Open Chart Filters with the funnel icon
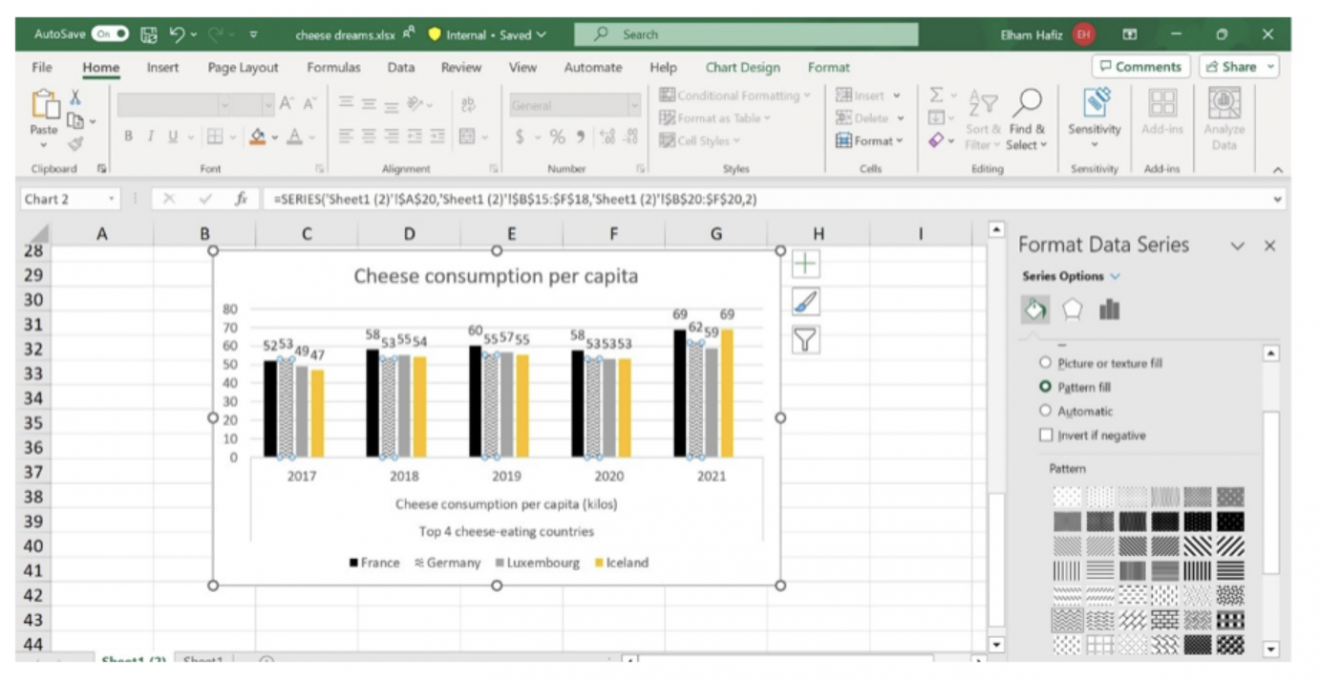The height and width of the screenshot is (682, 1320). pos(805,339)
